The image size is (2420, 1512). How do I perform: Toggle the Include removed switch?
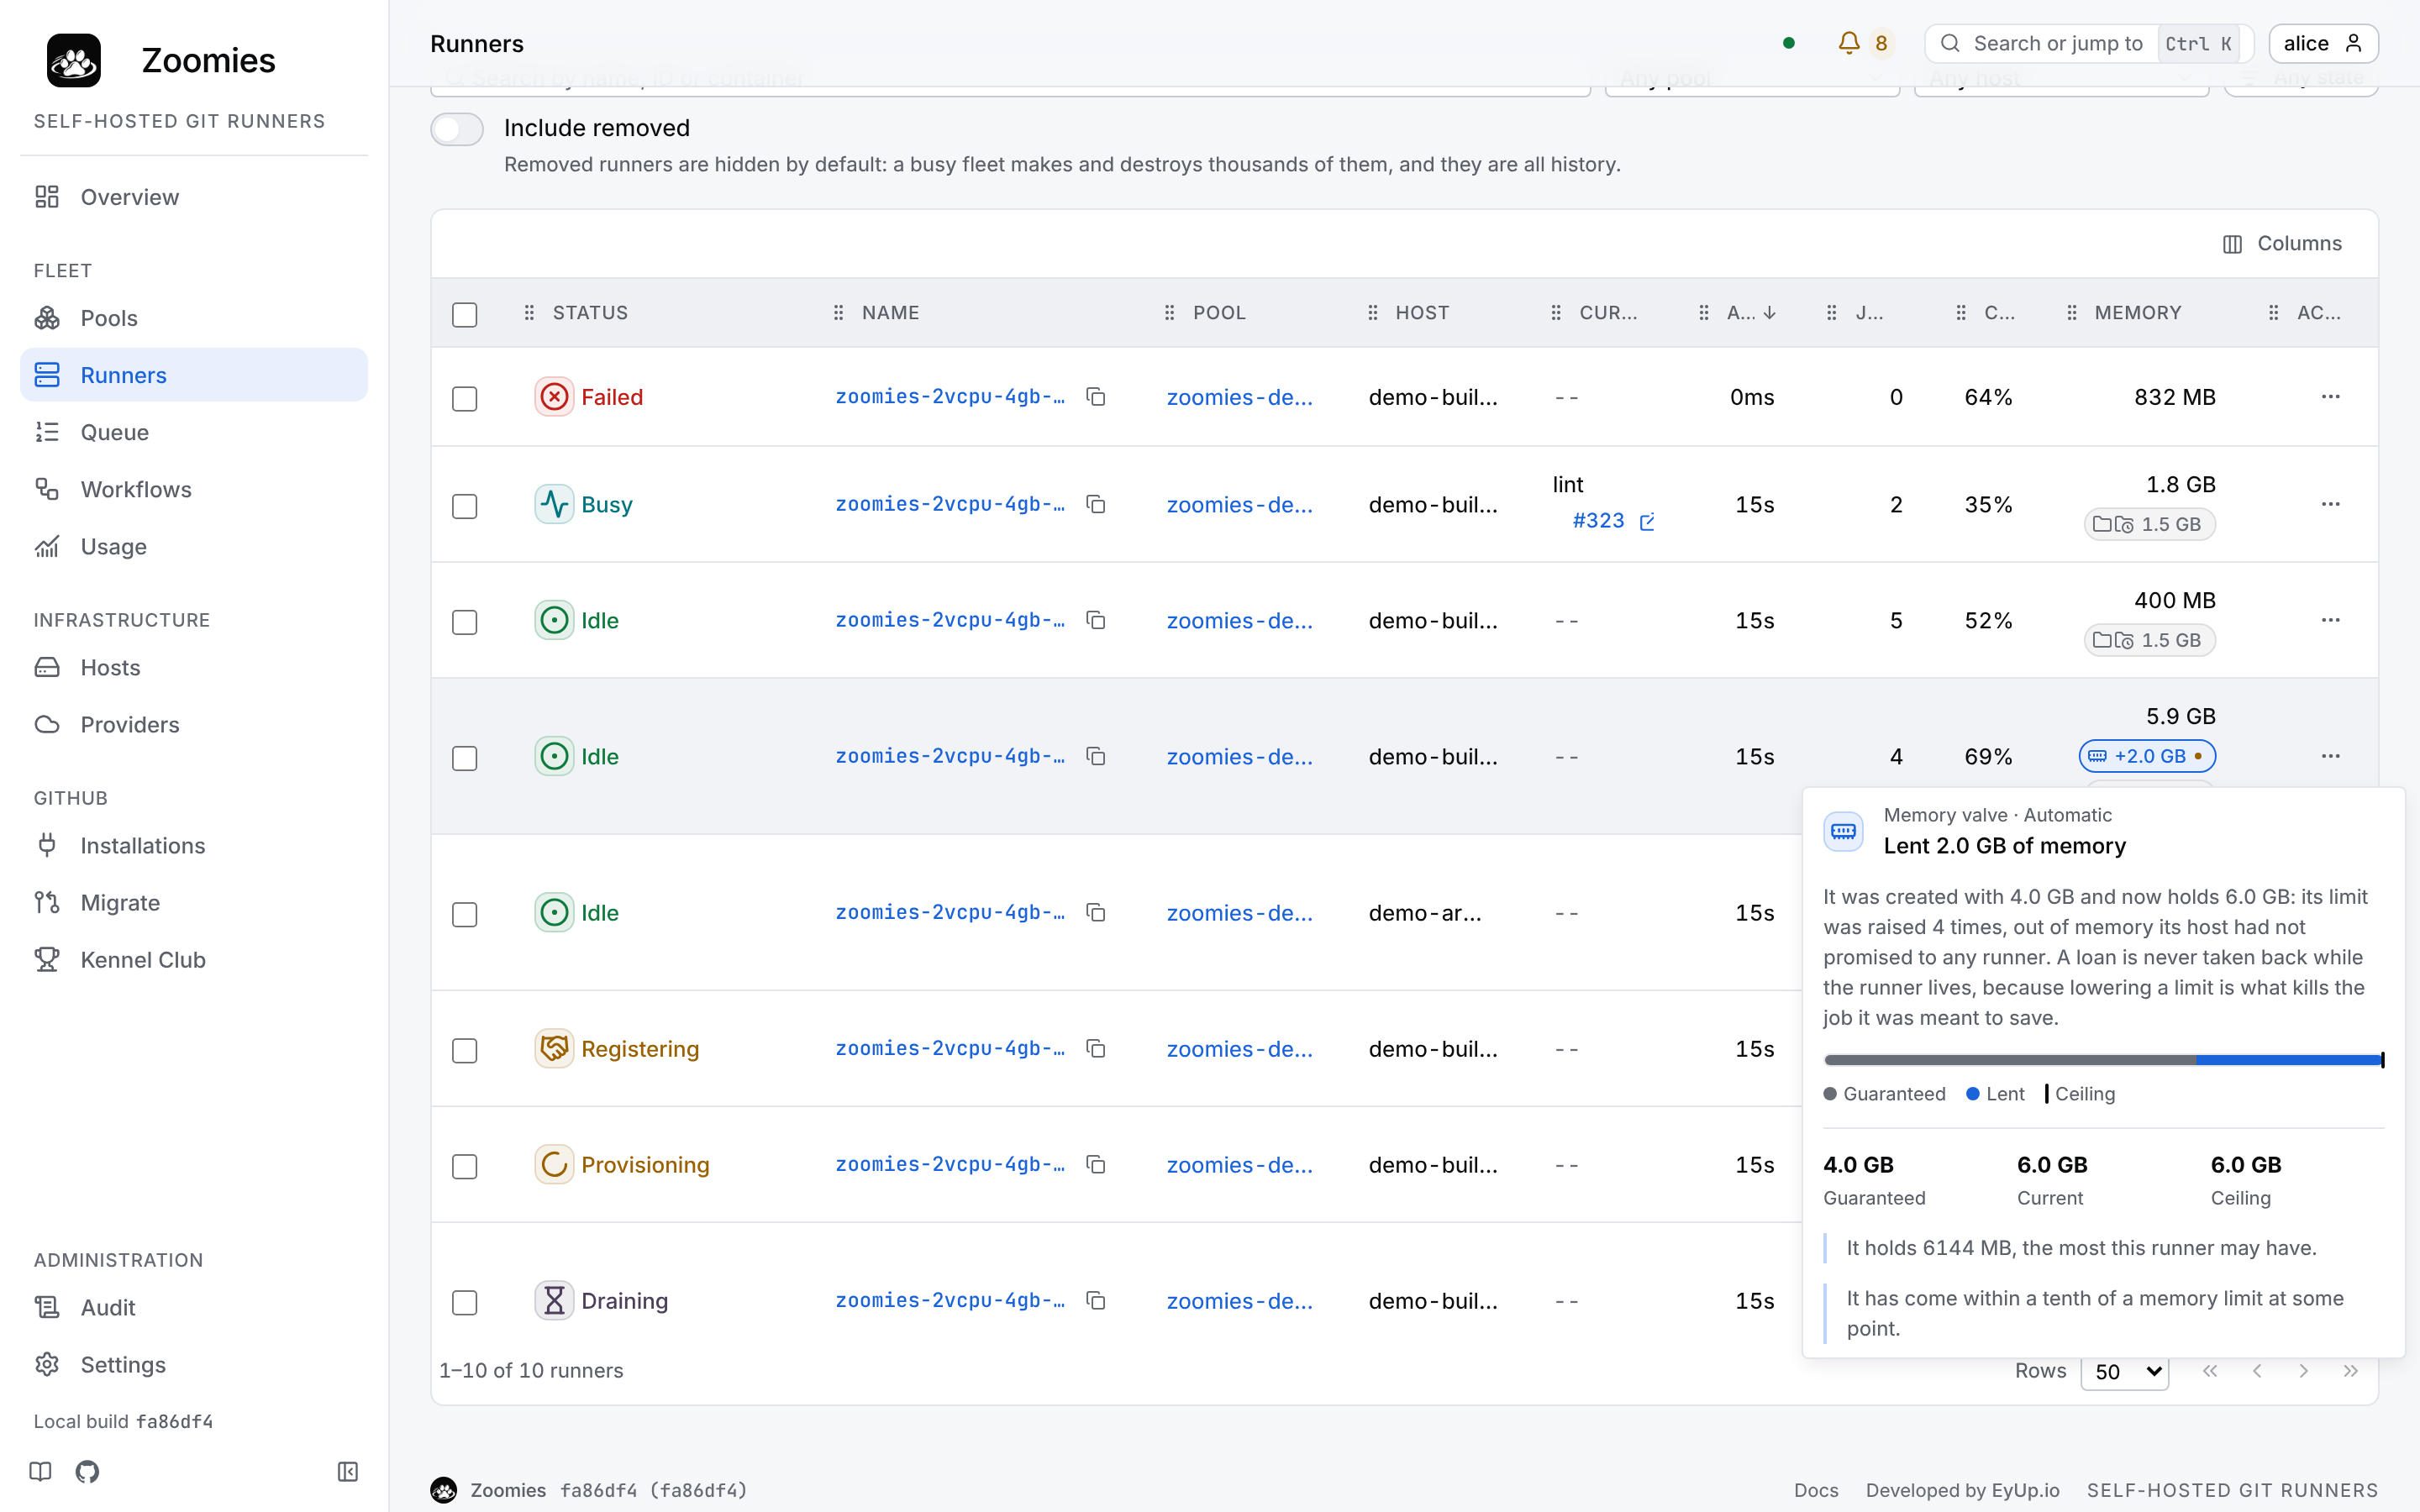[x=457, y=129]
